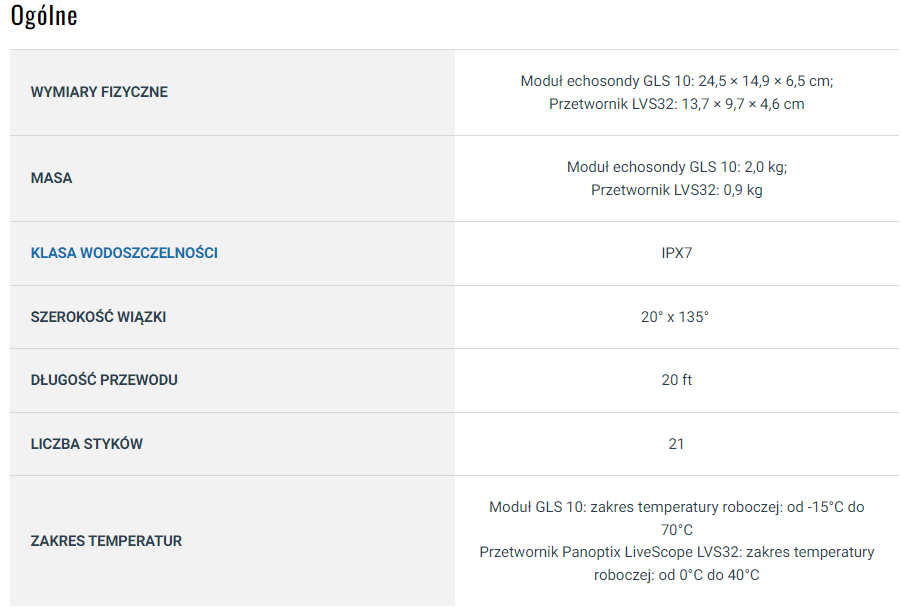Select the standalone 70°C temperature line
This screenshot has width=902, height=610.
click(x=676, y=530)
